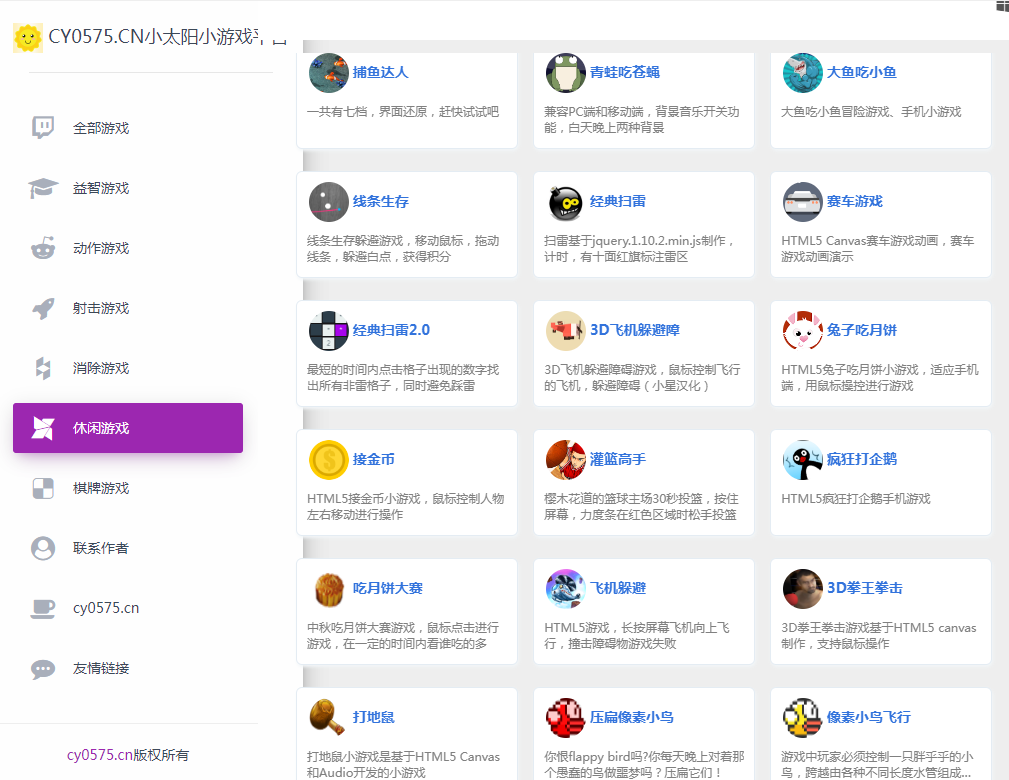
Task: Open the 3D飞机躲避障 game link
Action: [635, 330]
